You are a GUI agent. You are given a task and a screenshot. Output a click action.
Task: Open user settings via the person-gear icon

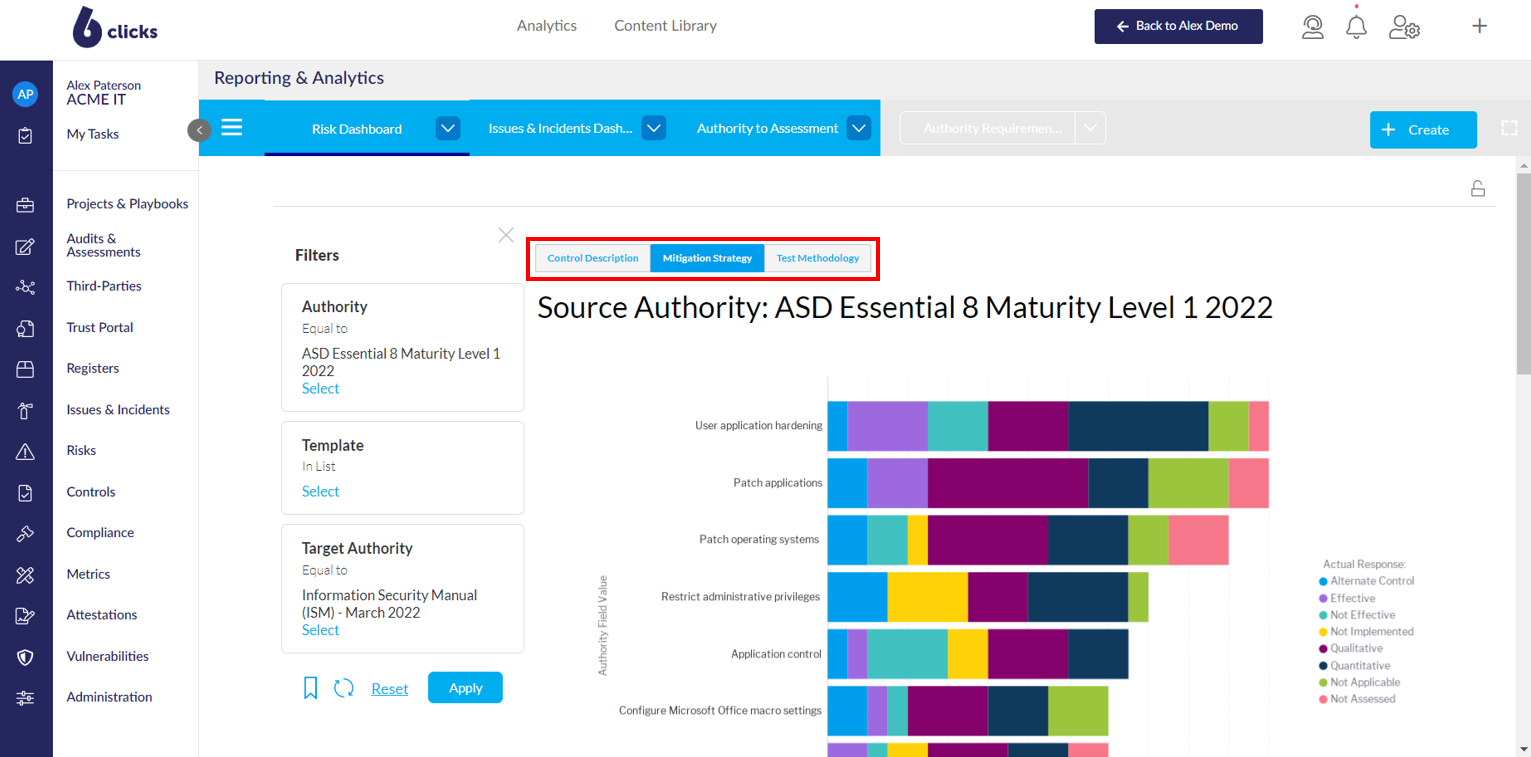coord(1404,29)
